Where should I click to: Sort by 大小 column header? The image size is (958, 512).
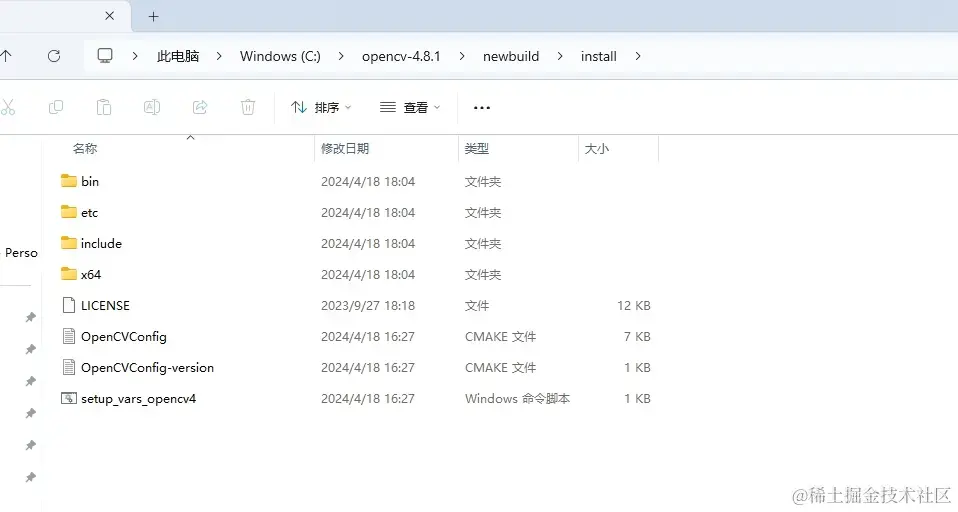pyautogui.click(x=596, y=148)
